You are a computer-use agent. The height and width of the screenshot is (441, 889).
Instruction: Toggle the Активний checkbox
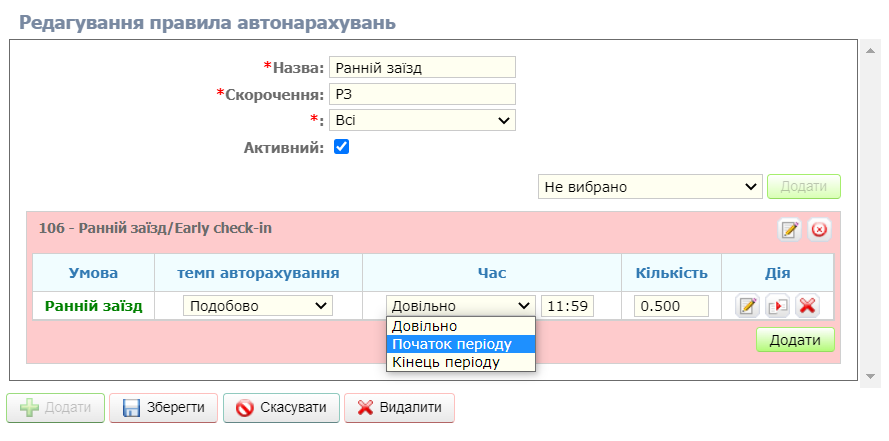coord(341,147)
